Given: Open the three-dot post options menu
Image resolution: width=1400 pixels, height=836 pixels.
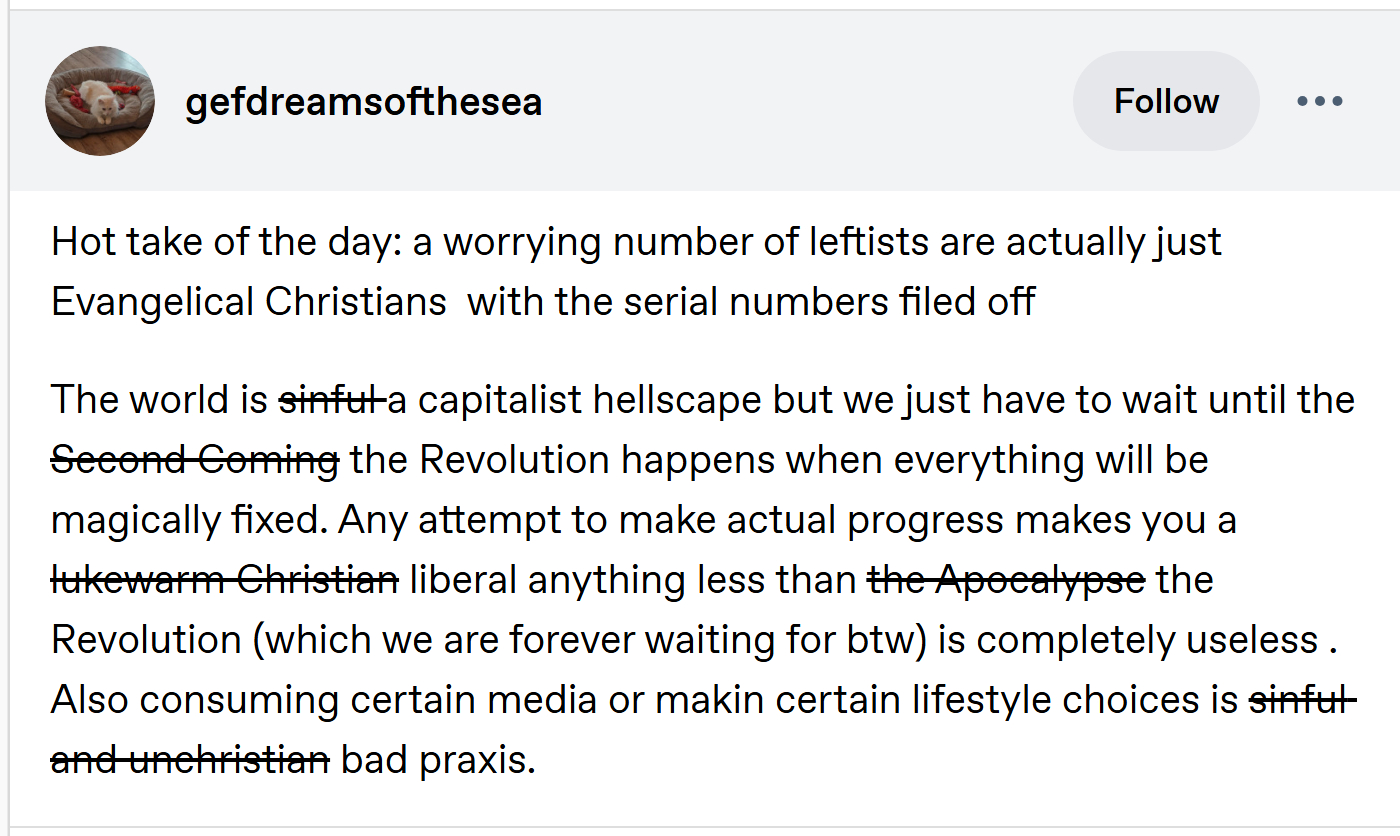Looking at the screenshot, I should pyautogui.click(x=1319, y=101).
